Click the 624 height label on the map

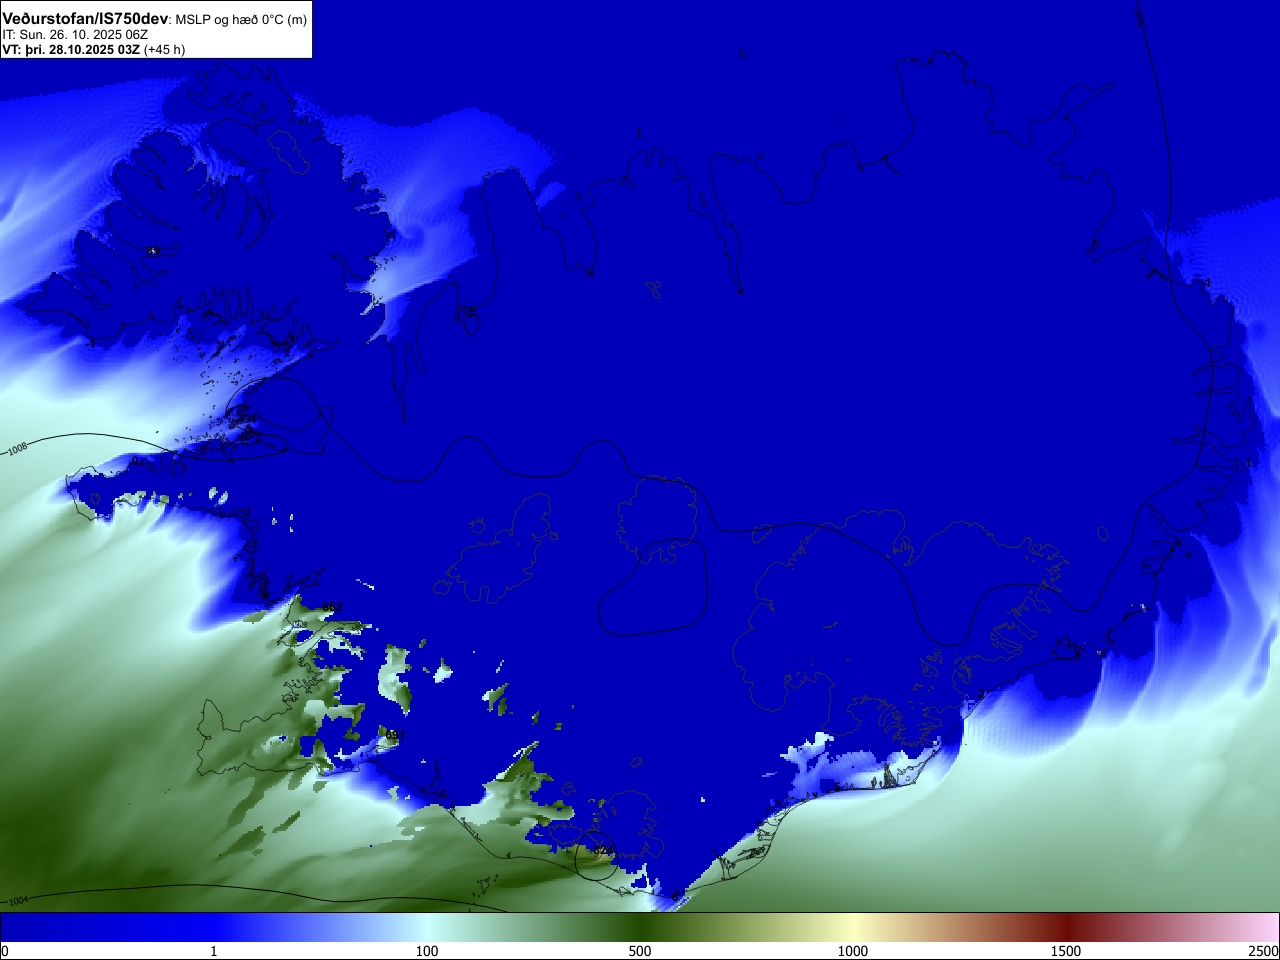tap(602, 851)
